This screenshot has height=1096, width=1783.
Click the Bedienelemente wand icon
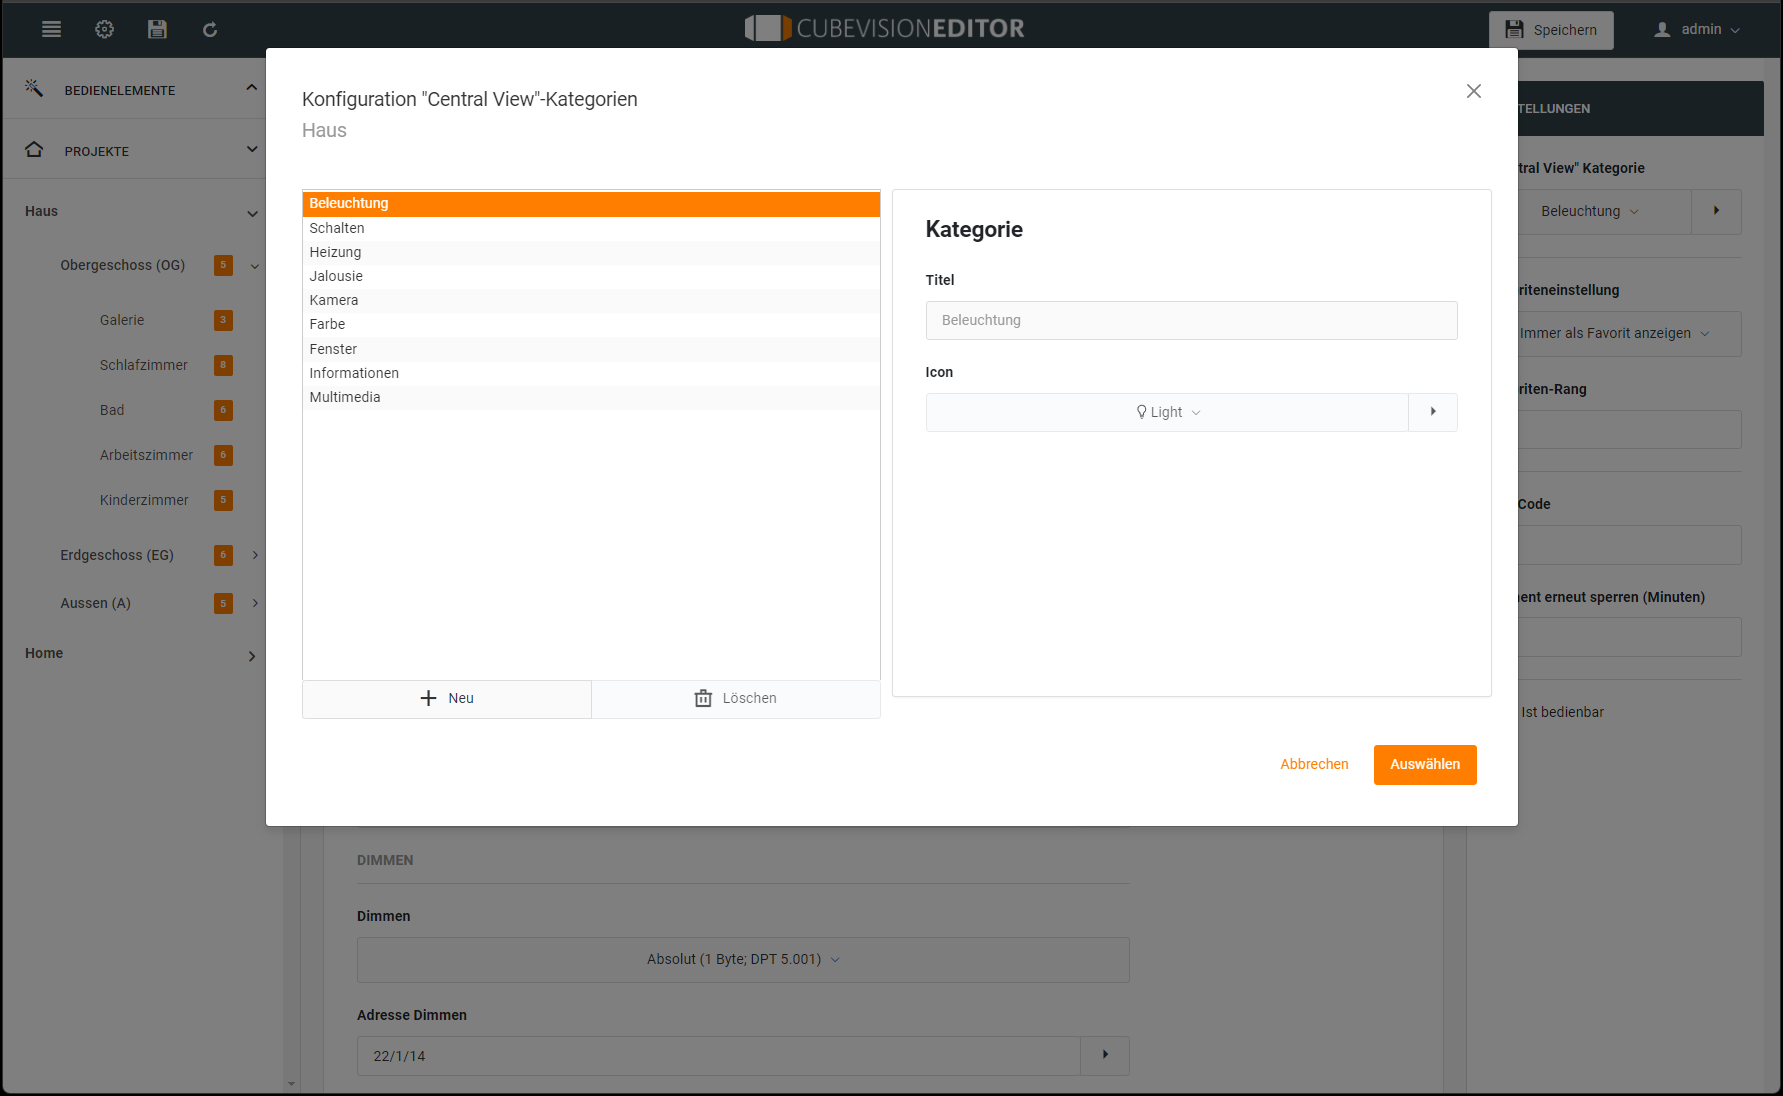click(x=34, y=88)
